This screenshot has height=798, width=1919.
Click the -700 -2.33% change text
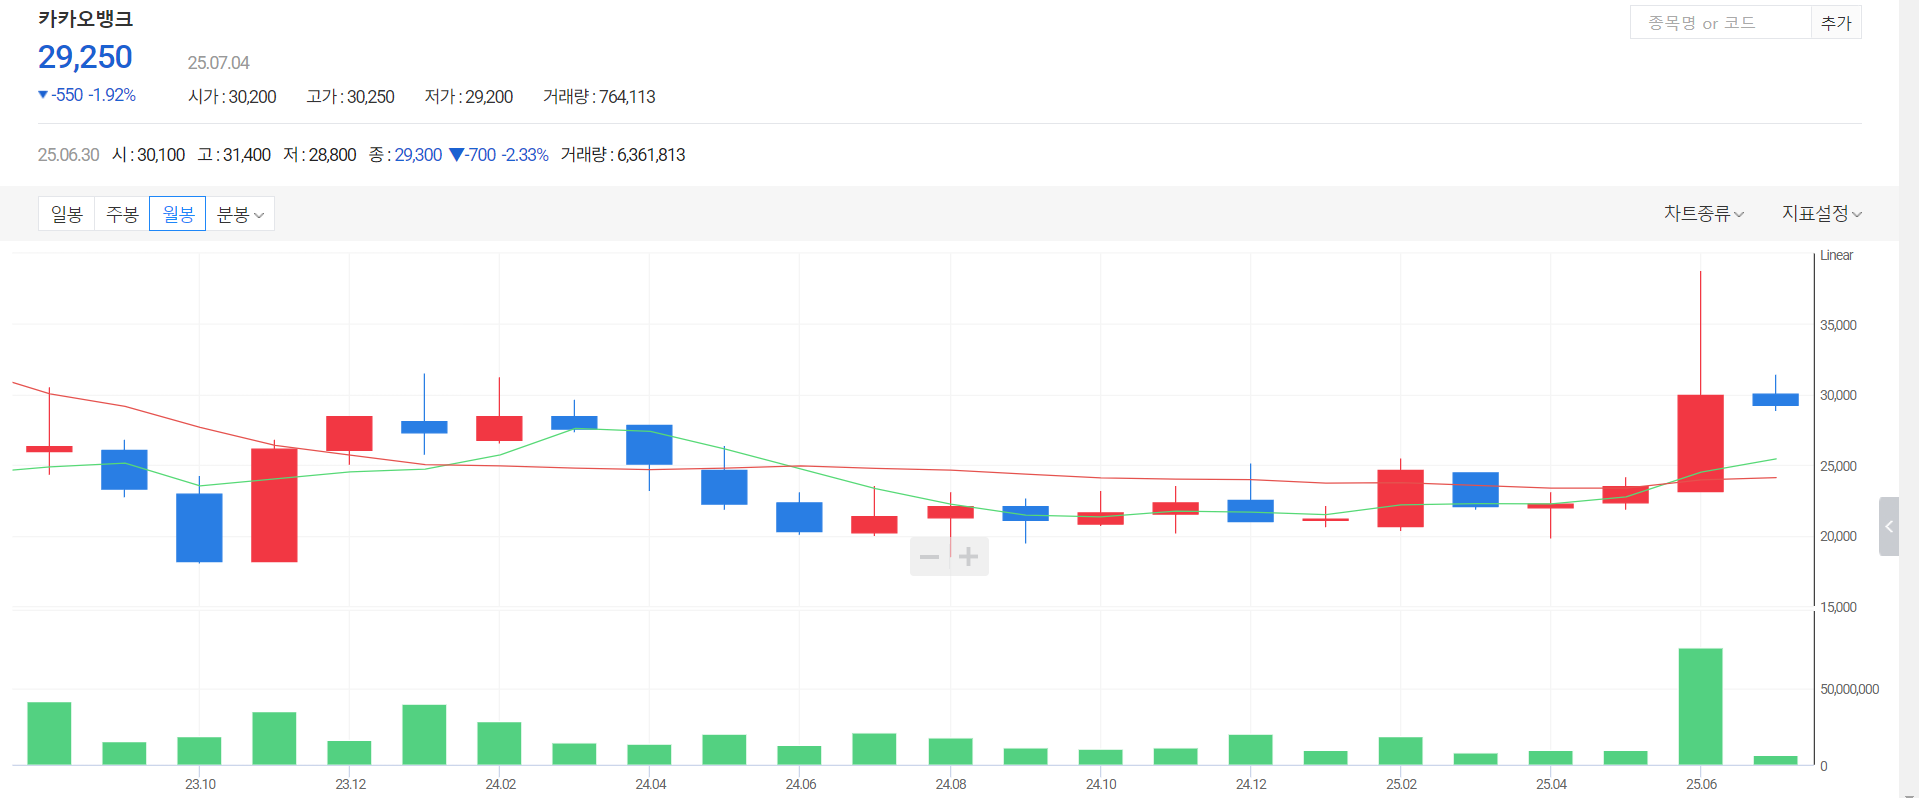[499, 155]
